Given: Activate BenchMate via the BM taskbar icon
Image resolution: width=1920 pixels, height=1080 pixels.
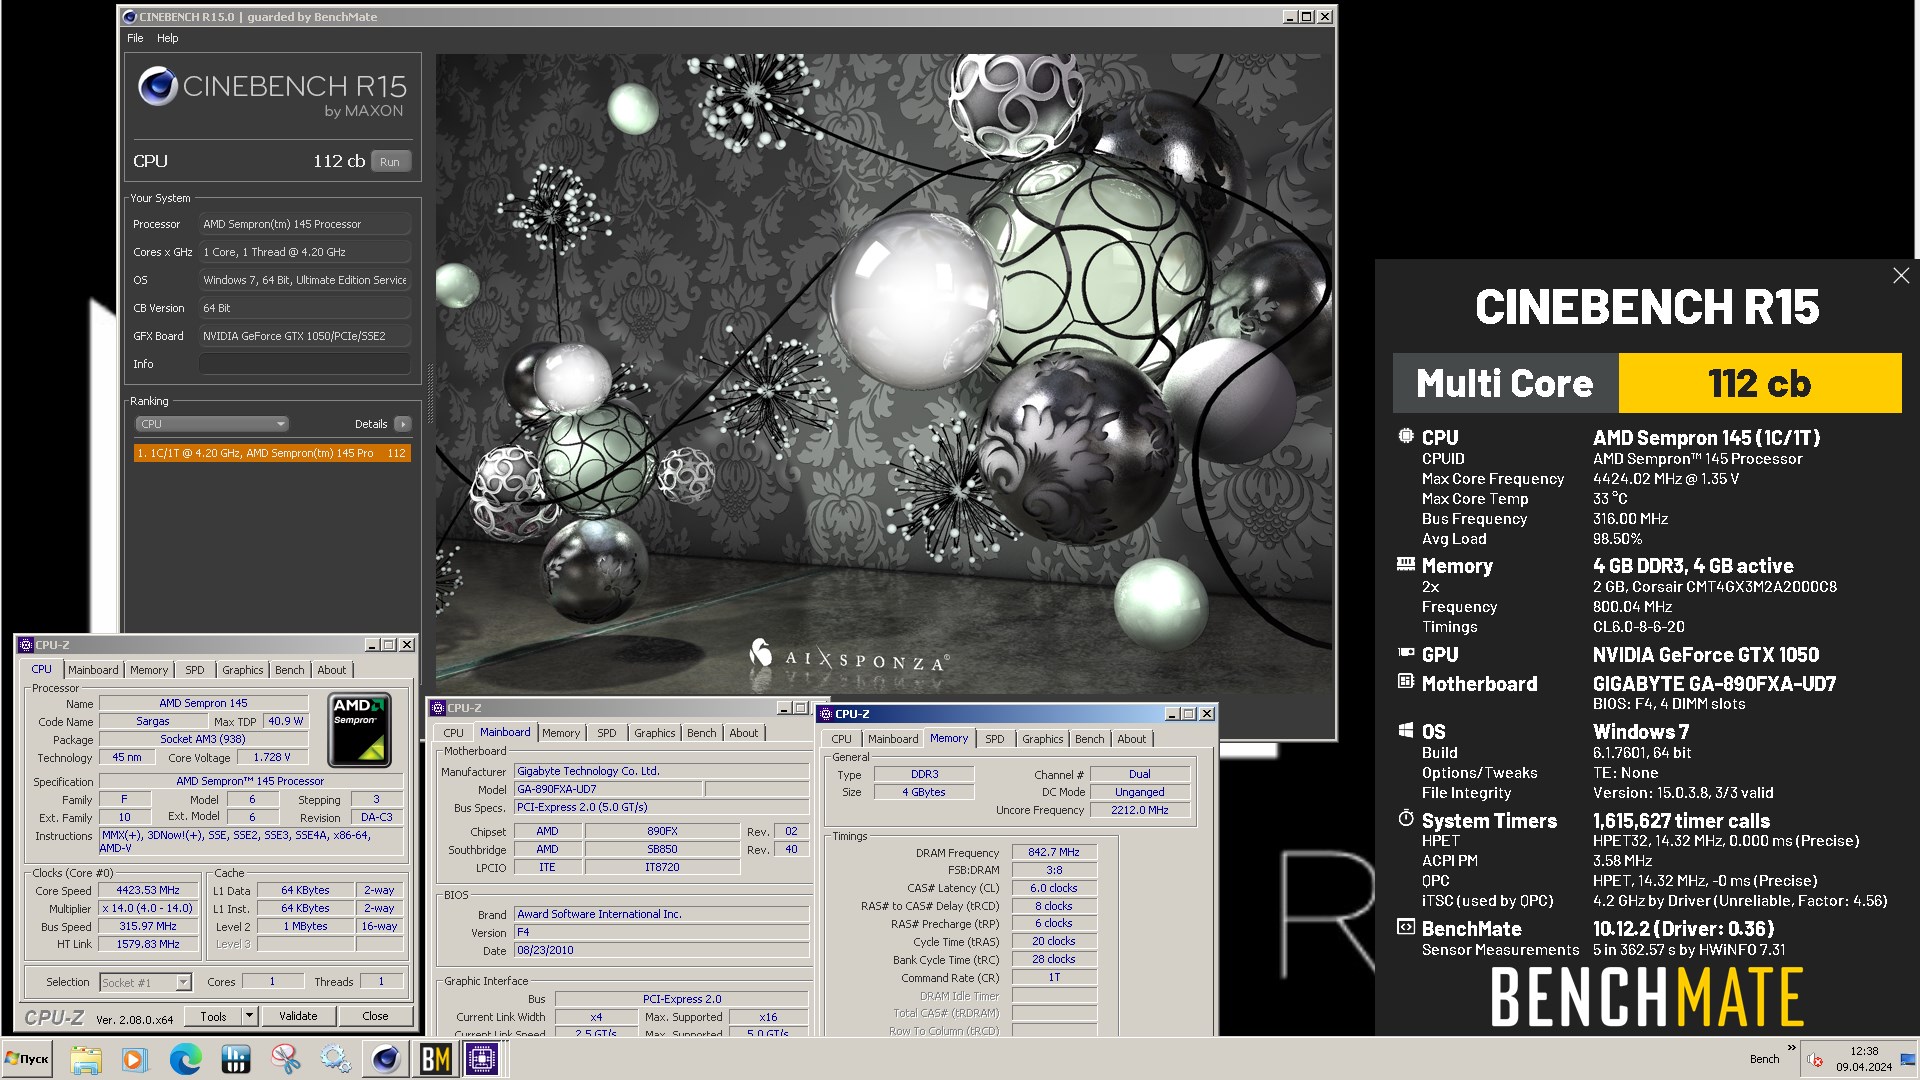Looking at the screenshot, I should click(x=435, y=1059).
